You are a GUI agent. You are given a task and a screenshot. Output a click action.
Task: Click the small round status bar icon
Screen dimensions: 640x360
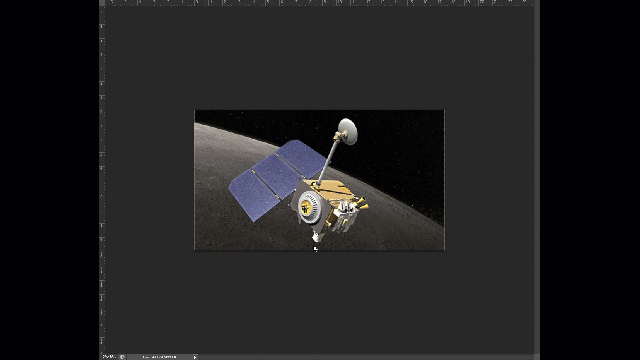[122, 357]
